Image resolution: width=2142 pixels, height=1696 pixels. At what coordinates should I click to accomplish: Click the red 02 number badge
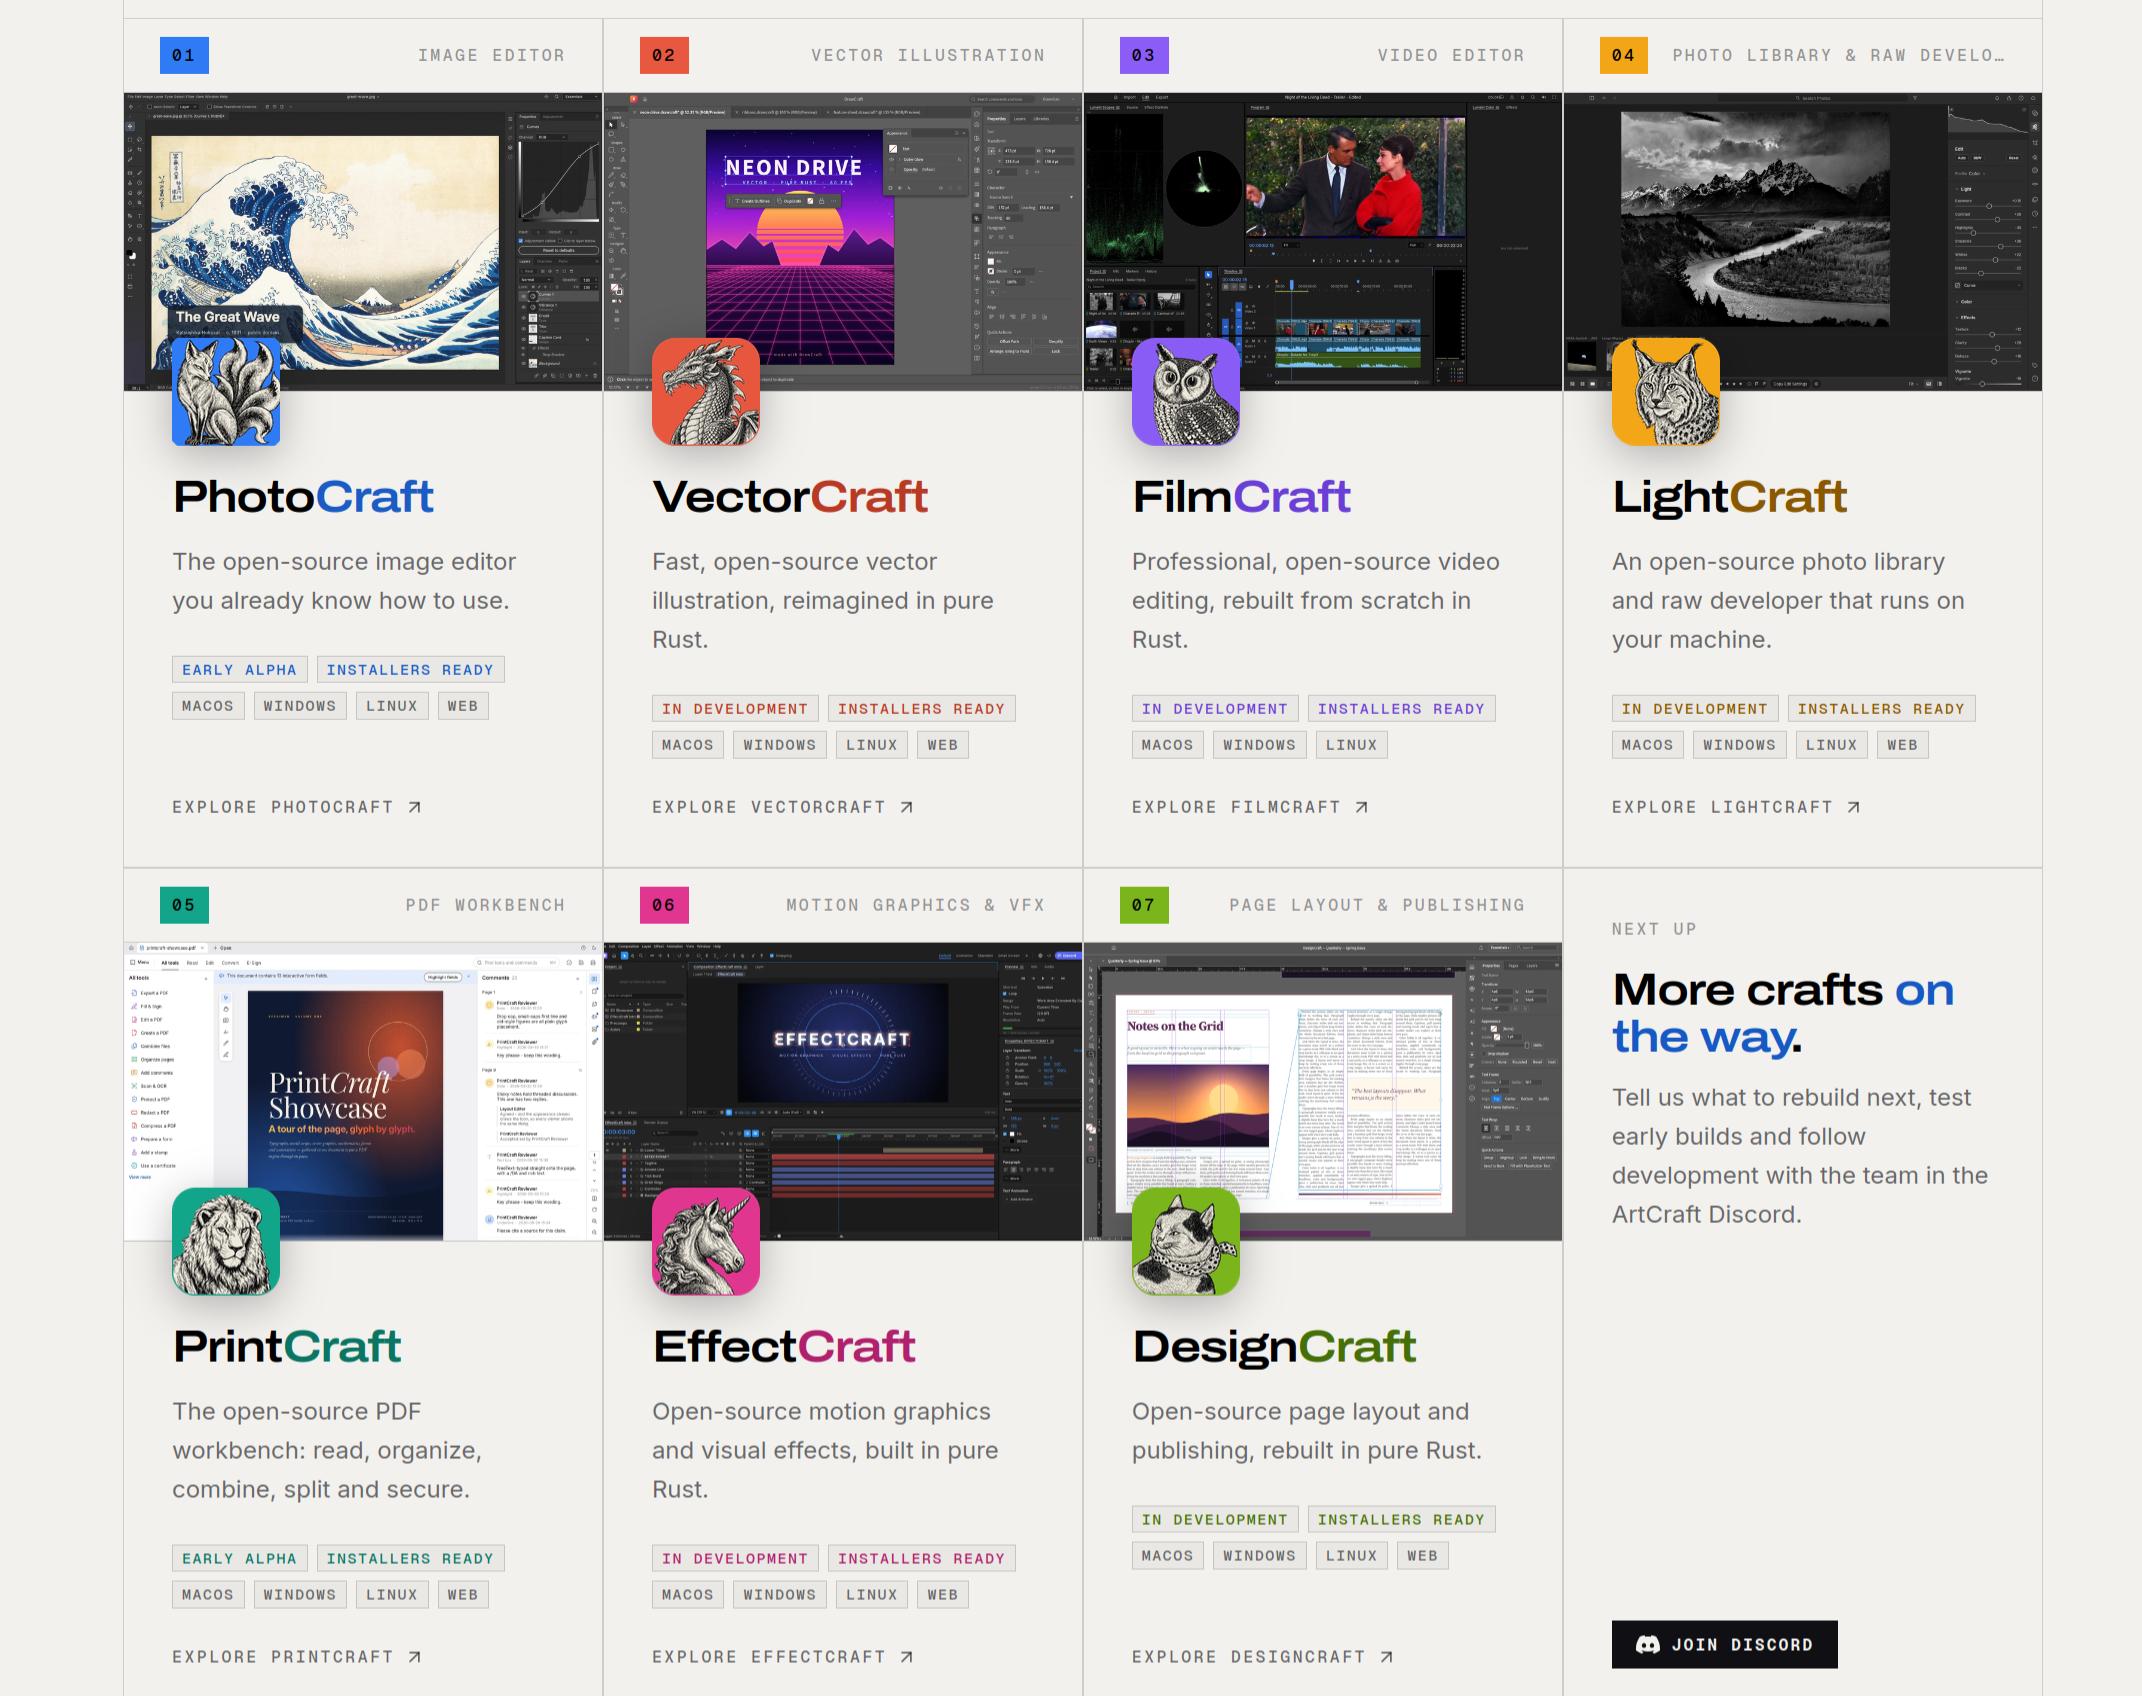[664, 55]
